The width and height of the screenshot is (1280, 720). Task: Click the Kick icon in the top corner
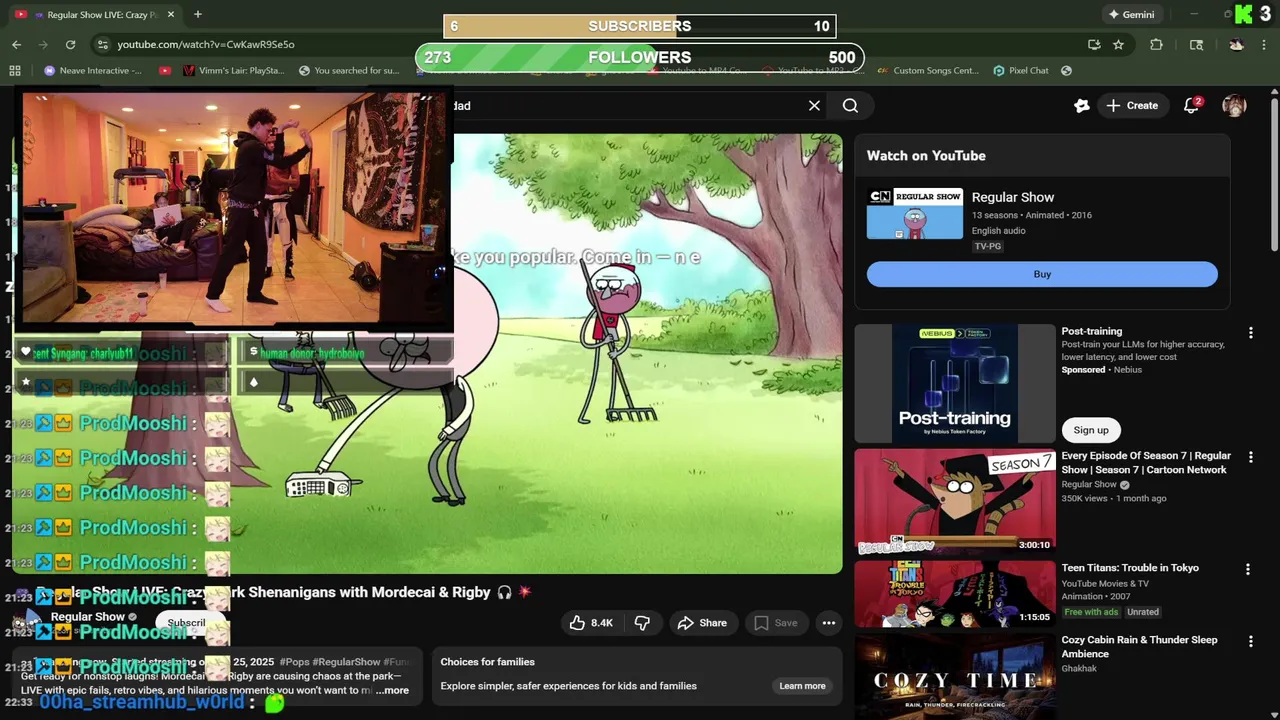point(1244,14)
